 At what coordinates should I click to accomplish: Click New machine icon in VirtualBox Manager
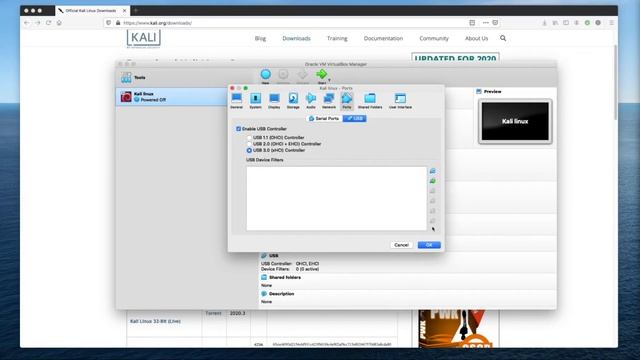click(x=266, y=76)
